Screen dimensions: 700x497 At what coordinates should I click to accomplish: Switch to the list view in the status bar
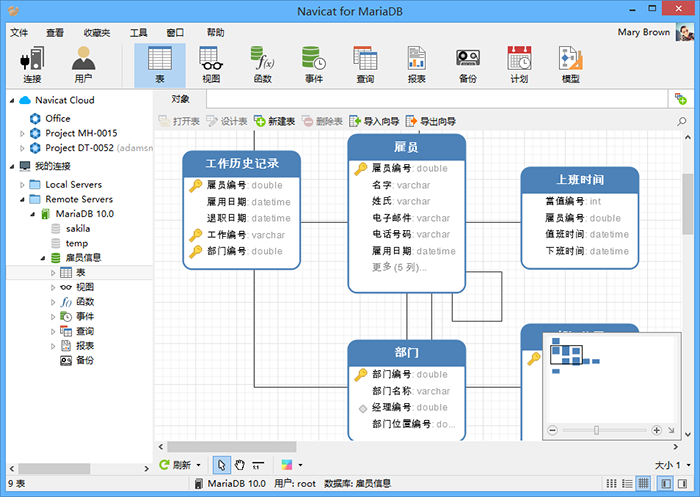tap(627, 484)
